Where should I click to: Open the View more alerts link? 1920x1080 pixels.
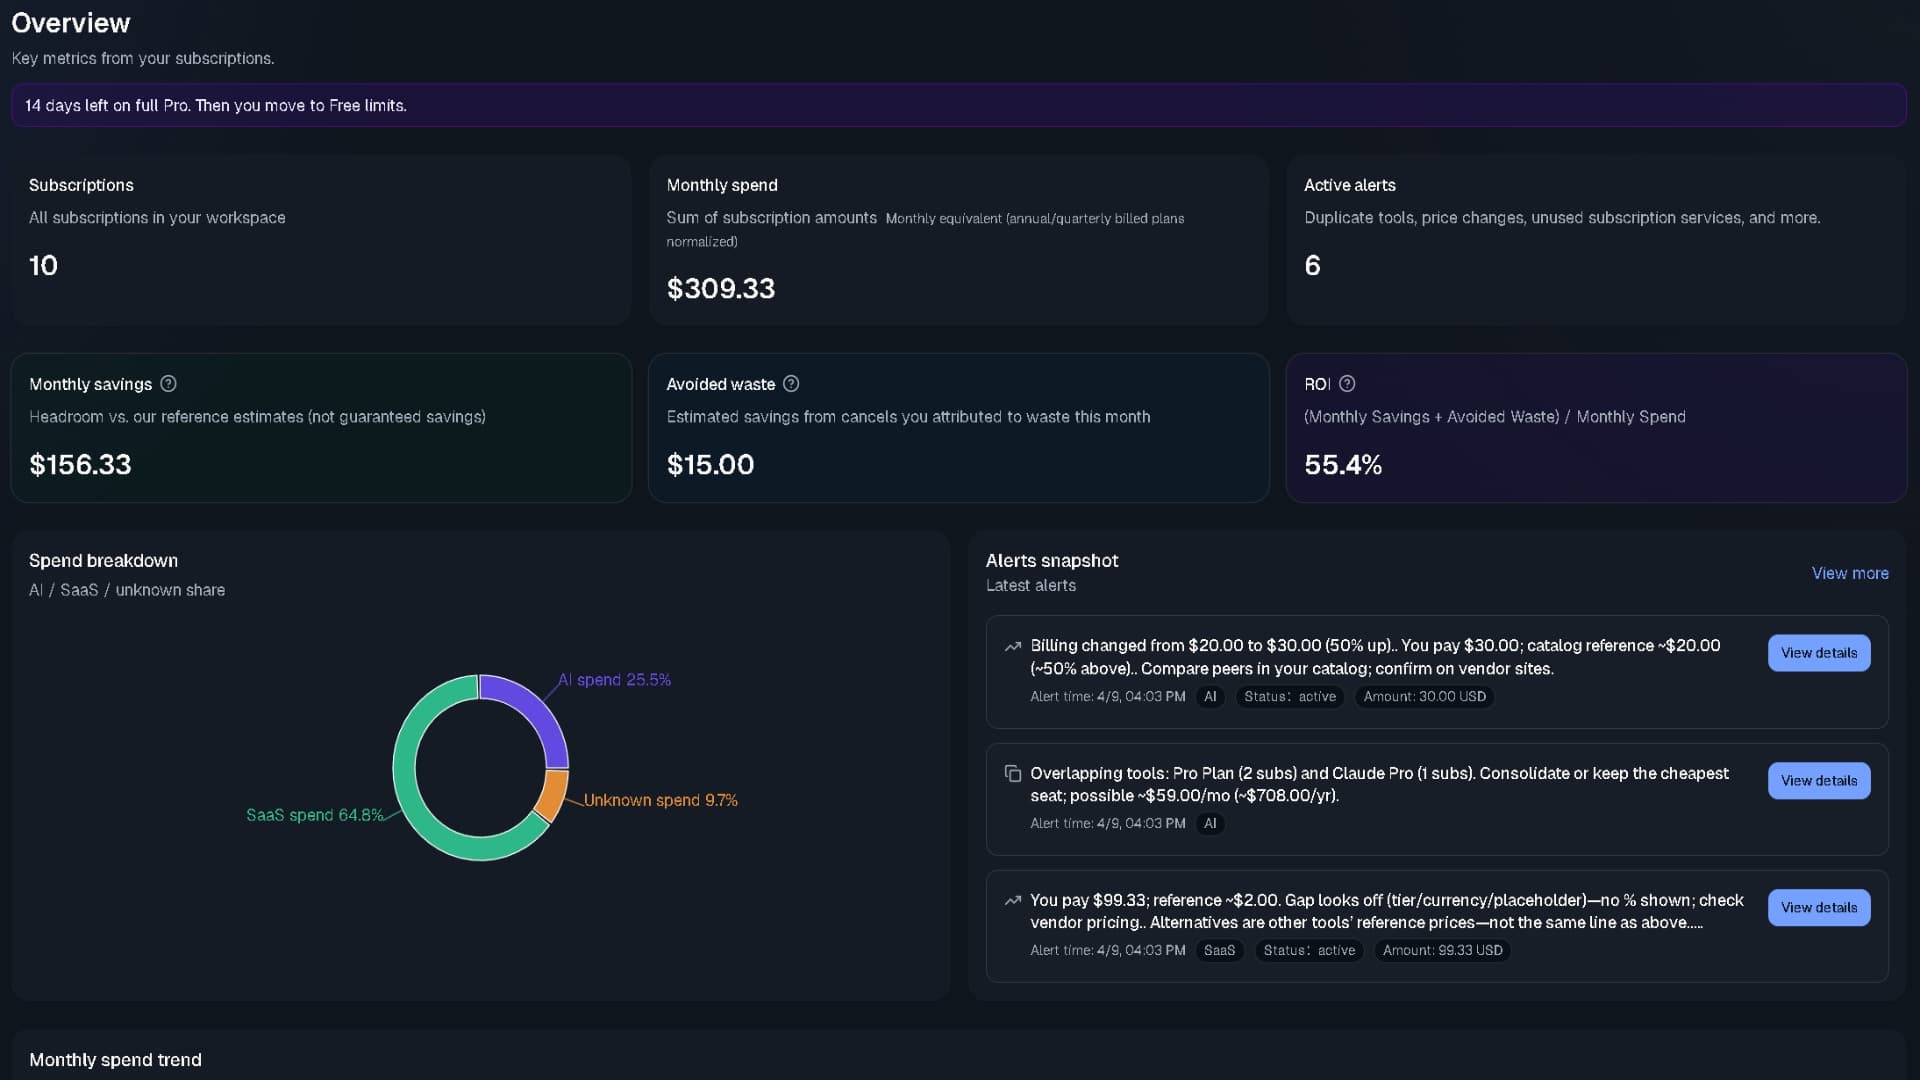point(1849,573)
